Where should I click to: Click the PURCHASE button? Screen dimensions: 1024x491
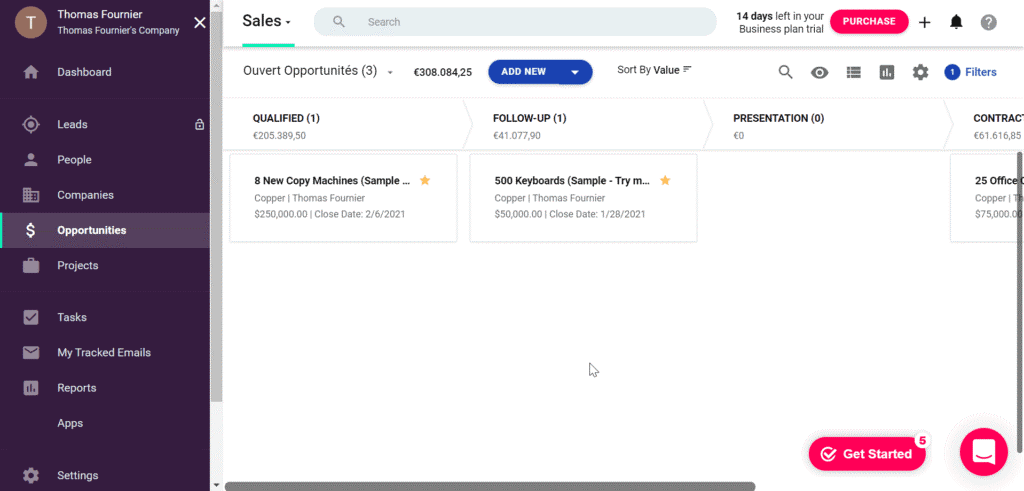(869, 22)
